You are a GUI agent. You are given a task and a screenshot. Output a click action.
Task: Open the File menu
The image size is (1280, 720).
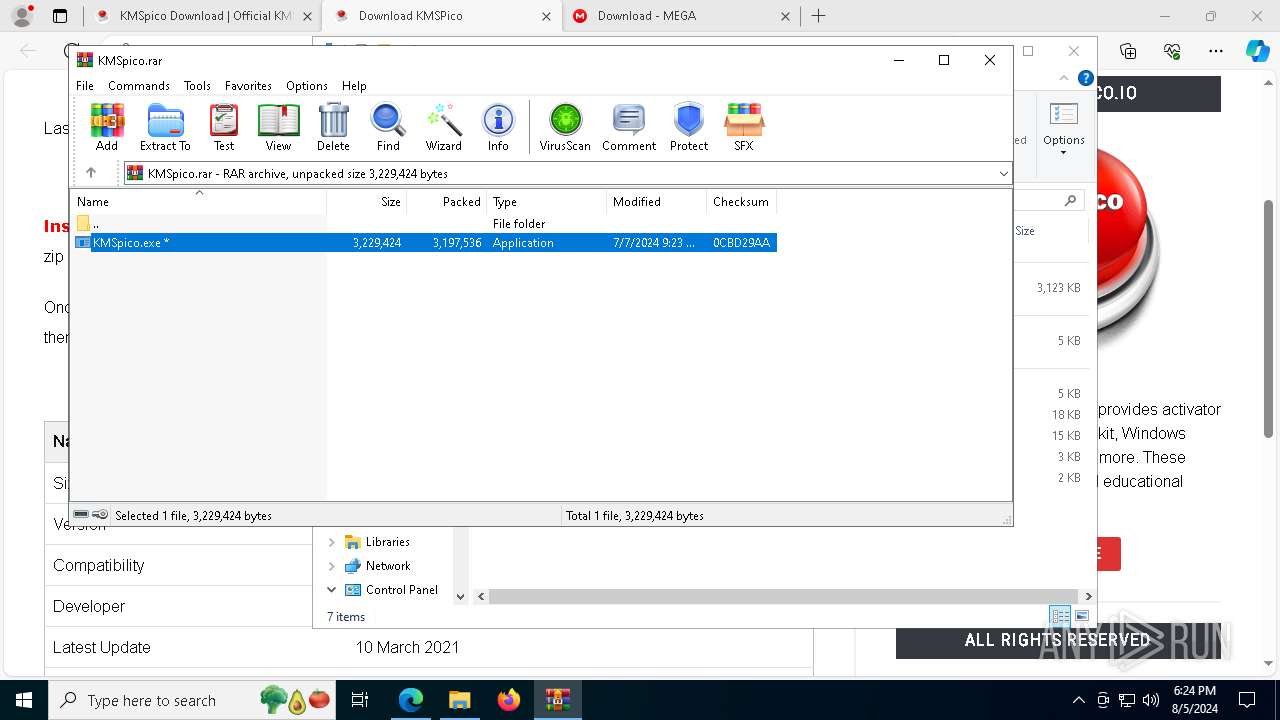(85, 86)
